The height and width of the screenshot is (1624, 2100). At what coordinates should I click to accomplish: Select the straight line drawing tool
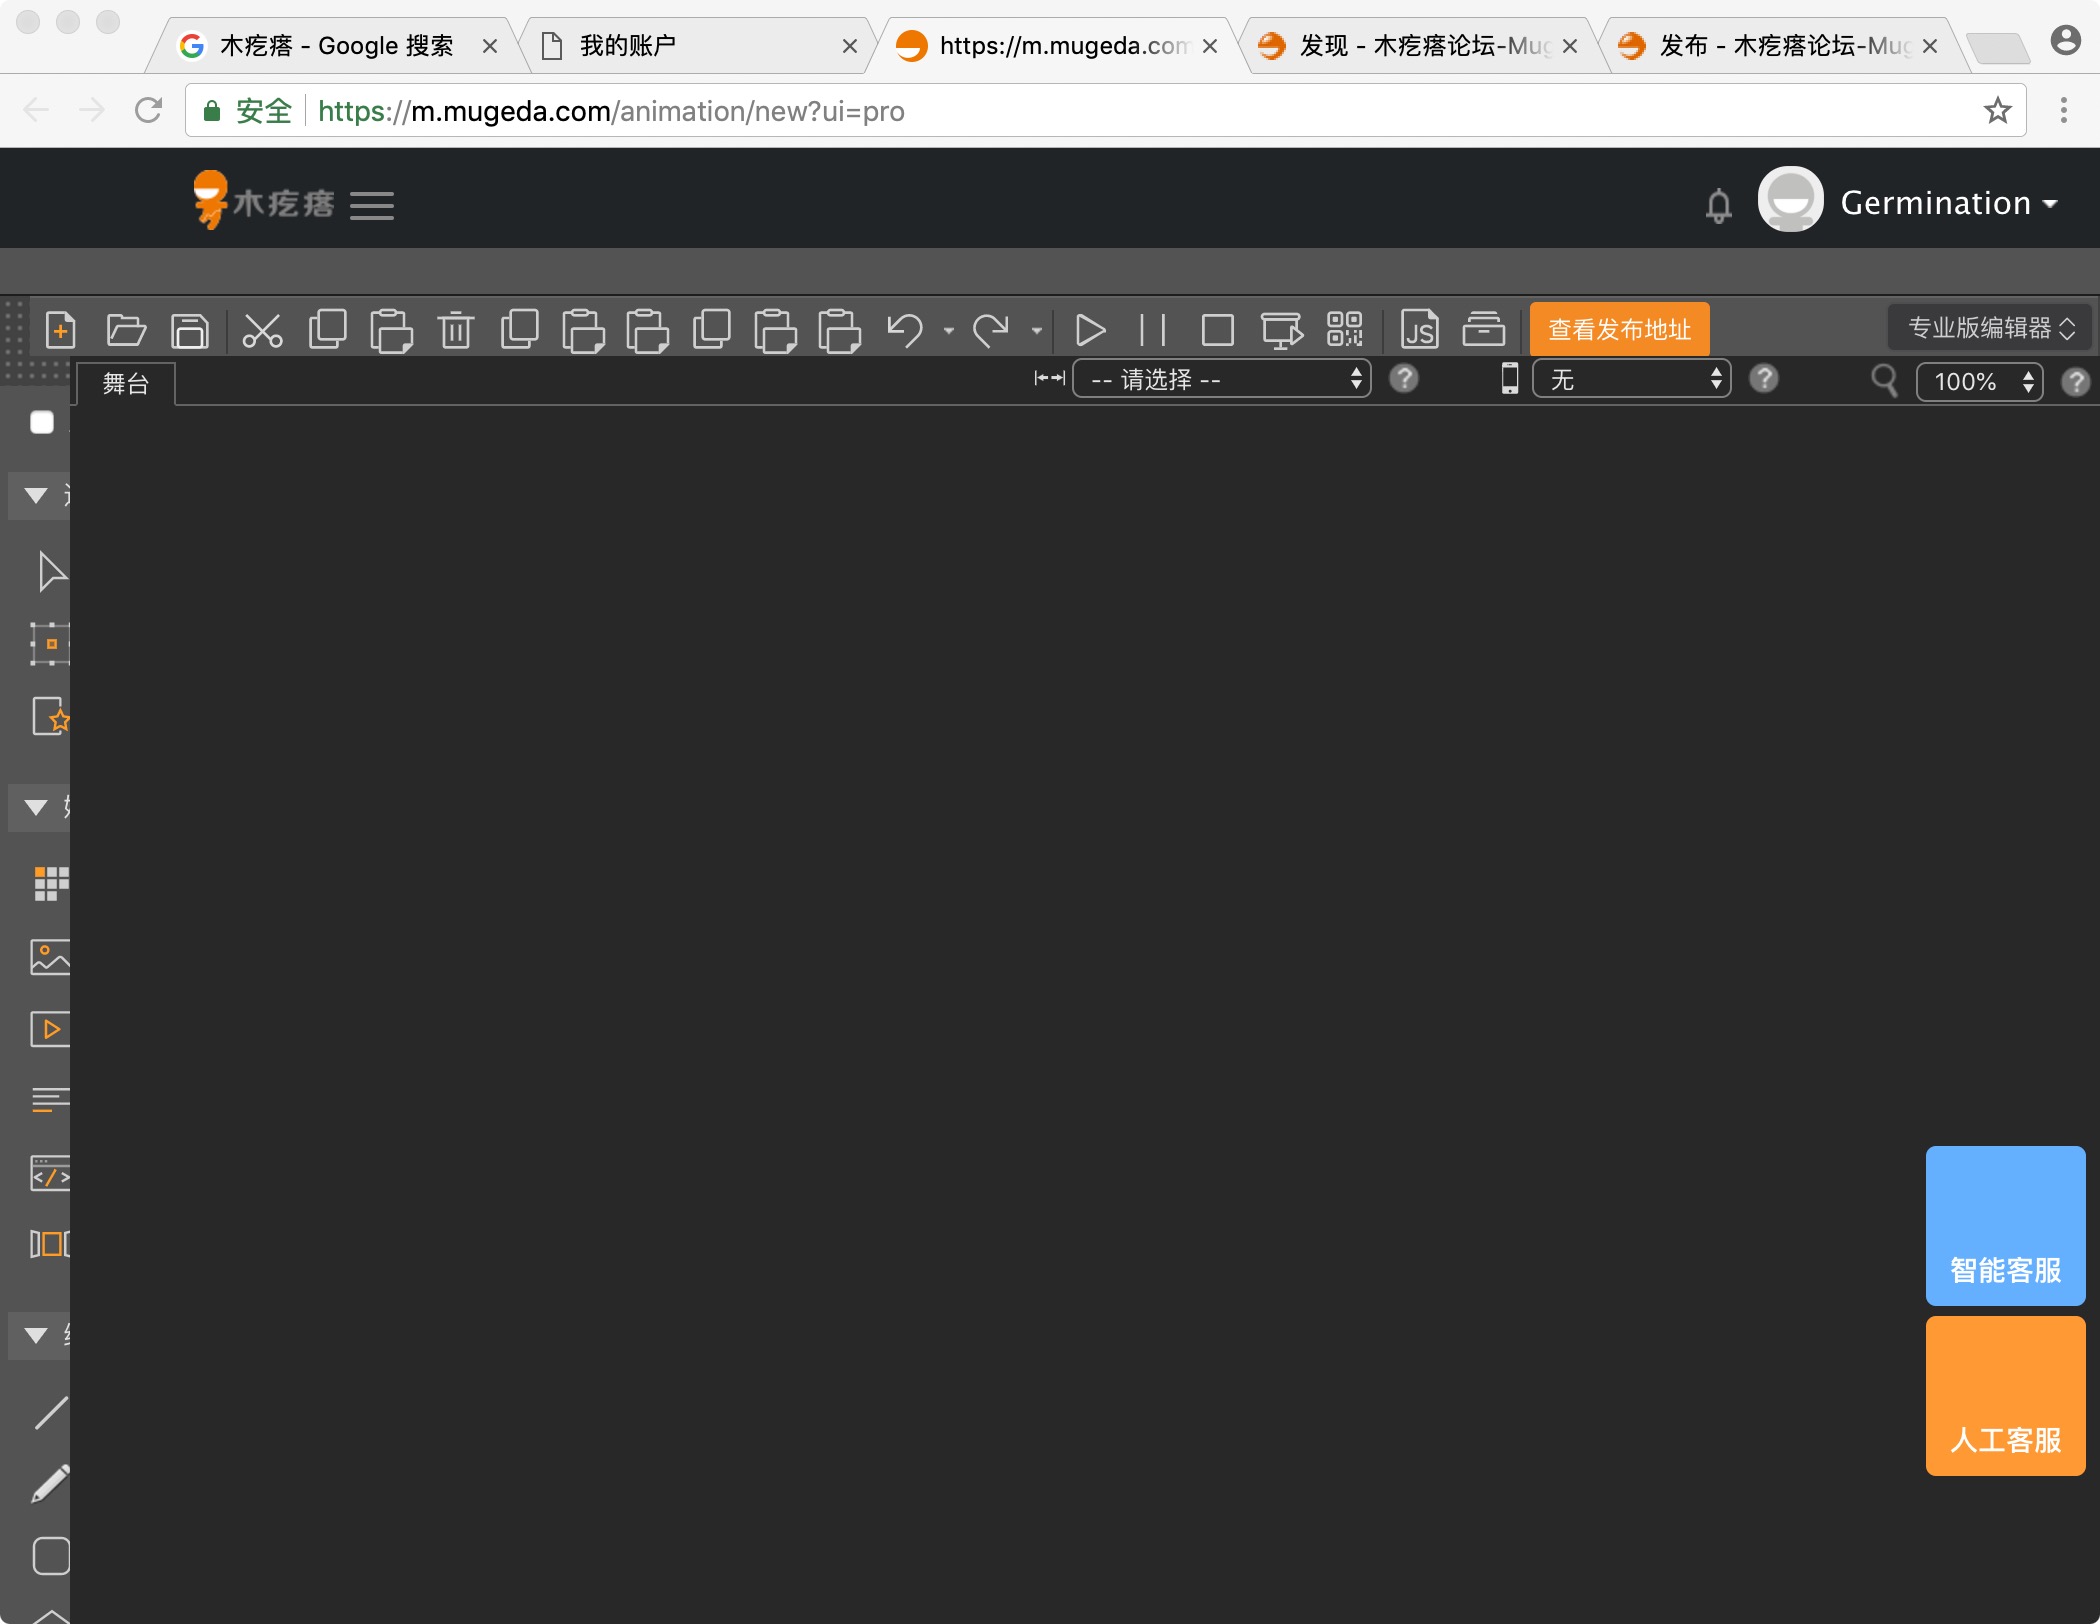point(51,1413)
